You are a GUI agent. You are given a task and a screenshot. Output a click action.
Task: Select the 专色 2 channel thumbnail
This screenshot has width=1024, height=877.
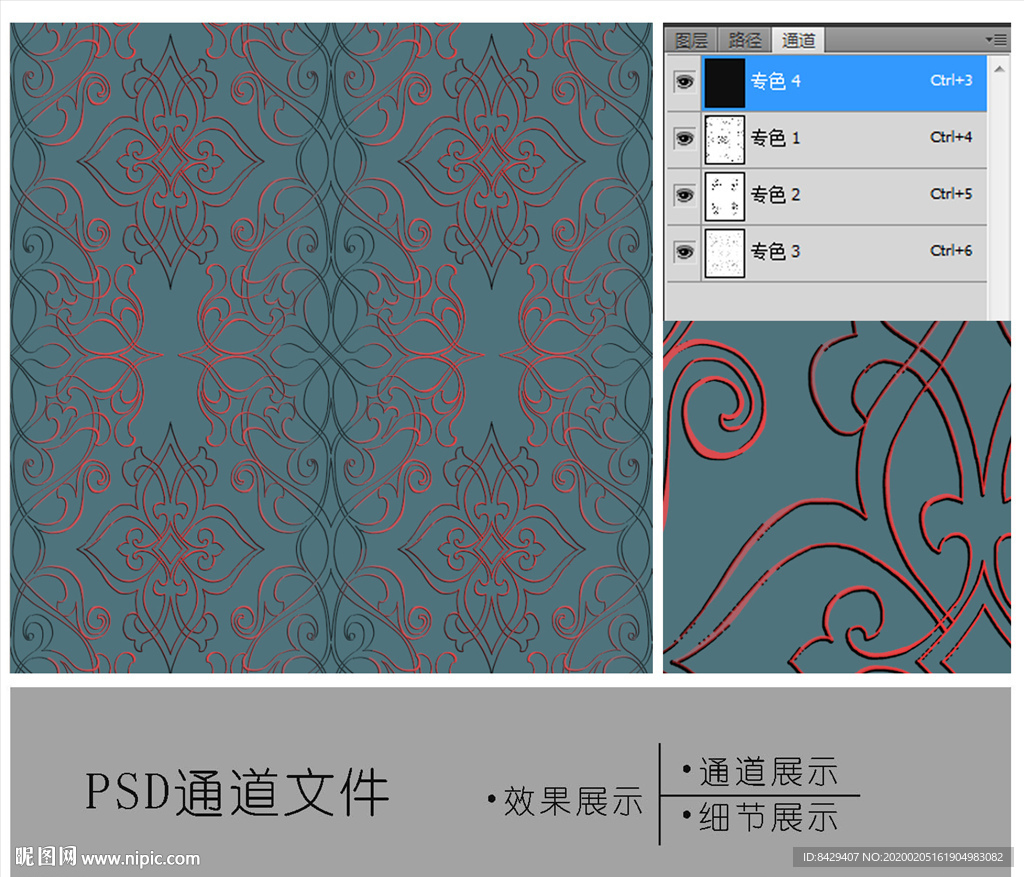click(724, 196)
